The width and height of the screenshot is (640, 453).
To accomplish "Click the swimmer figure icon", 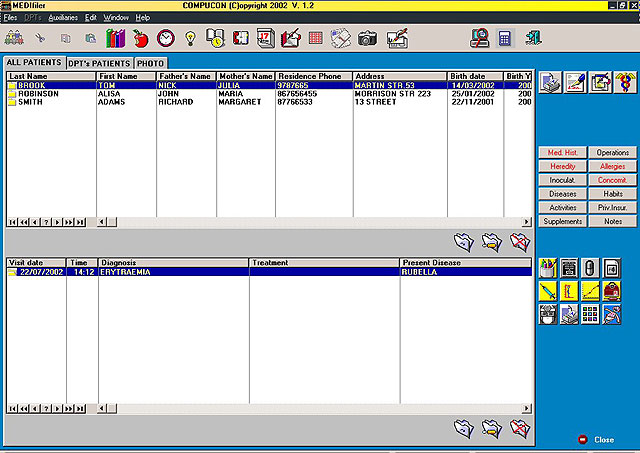I will coord(611,314).
